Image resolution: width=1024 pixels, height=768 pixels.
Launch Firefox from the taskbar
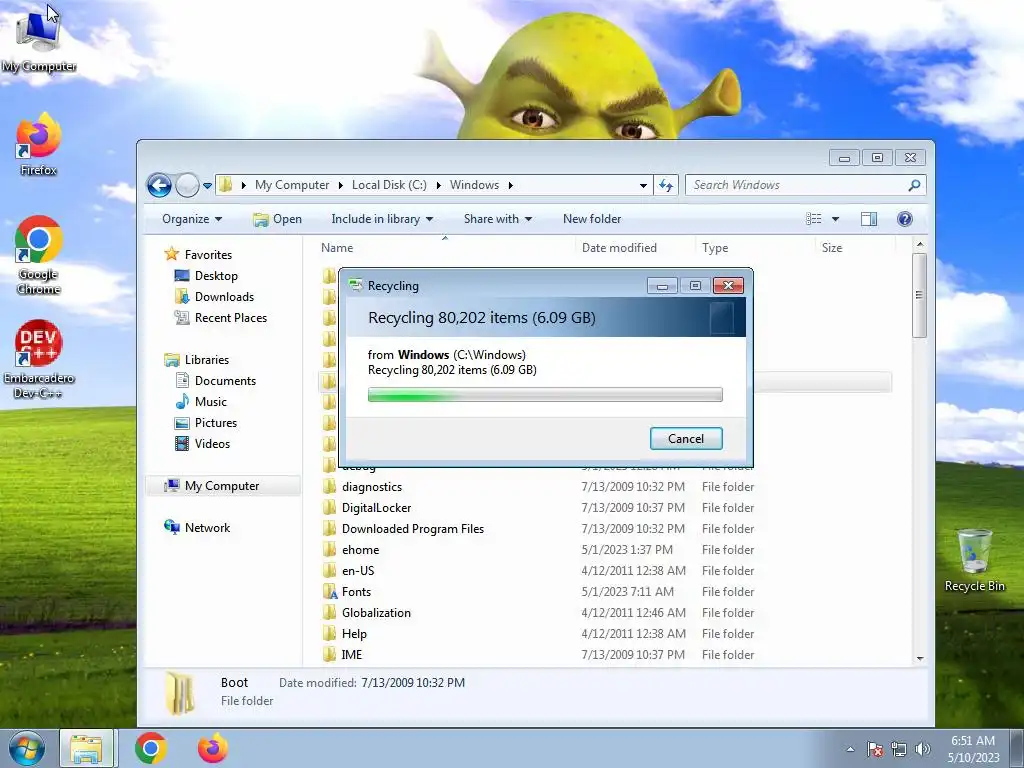[x=213, y=748]
